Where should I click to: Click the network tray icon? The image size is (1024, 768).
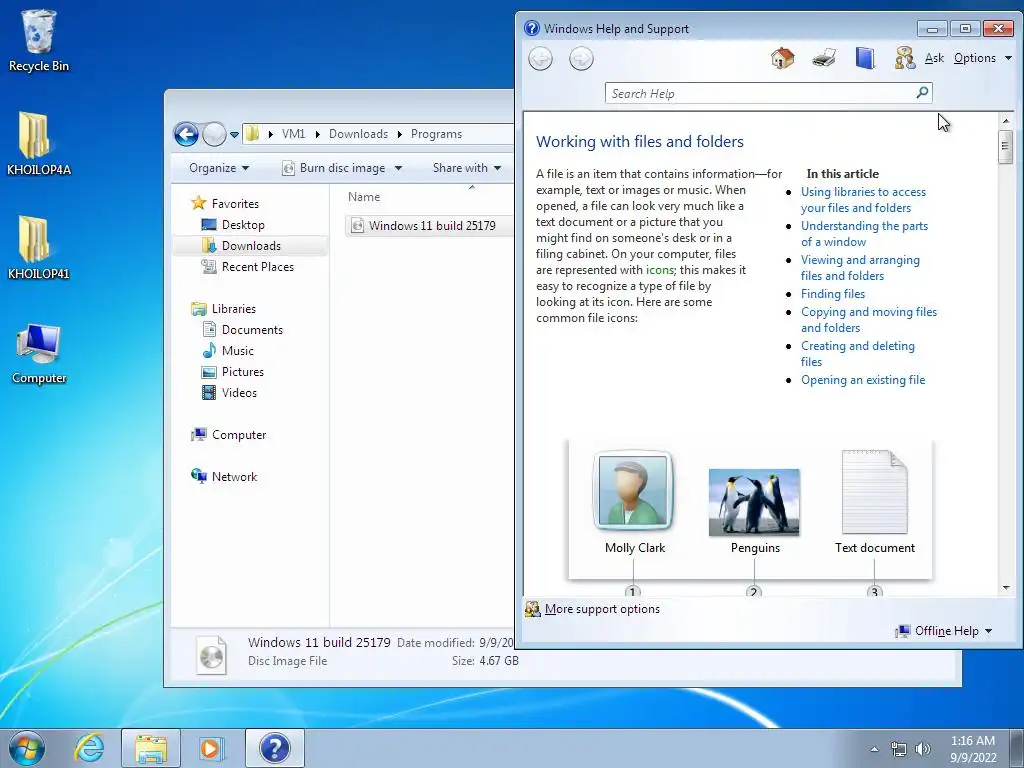pyautogui.click(x=899, y=749)
